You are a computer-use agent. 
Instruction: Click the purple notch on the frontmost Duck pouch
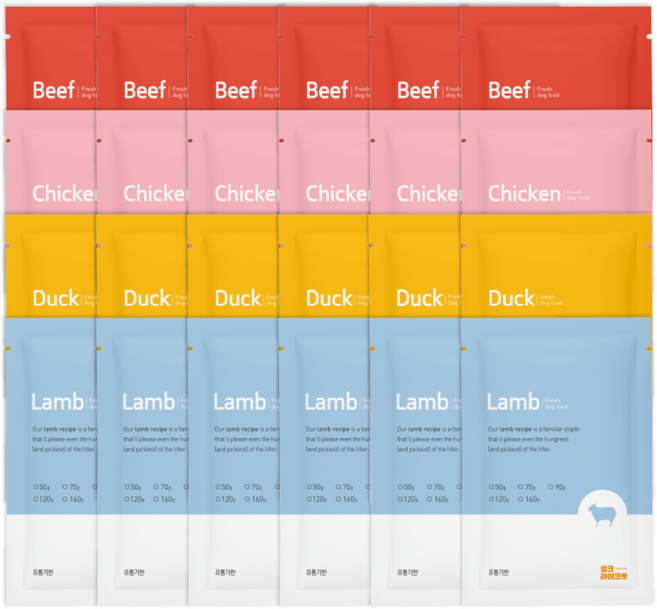tap(463, 245)
